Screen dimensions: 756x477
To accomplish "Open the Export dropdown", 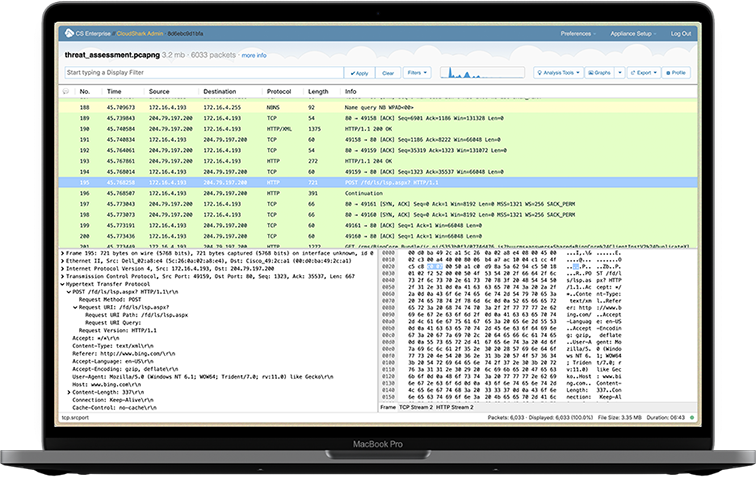I will [644, 73].
